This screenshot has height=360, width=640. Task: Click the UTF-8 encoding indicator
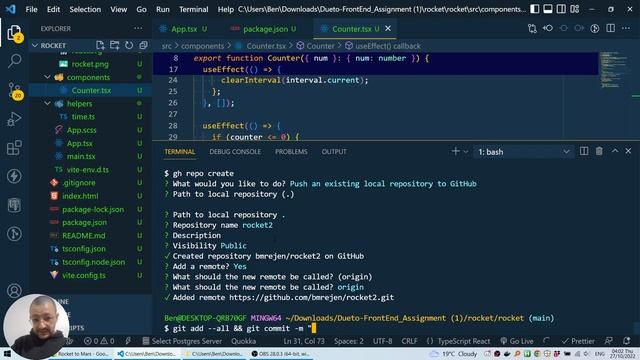click(382, 341)
